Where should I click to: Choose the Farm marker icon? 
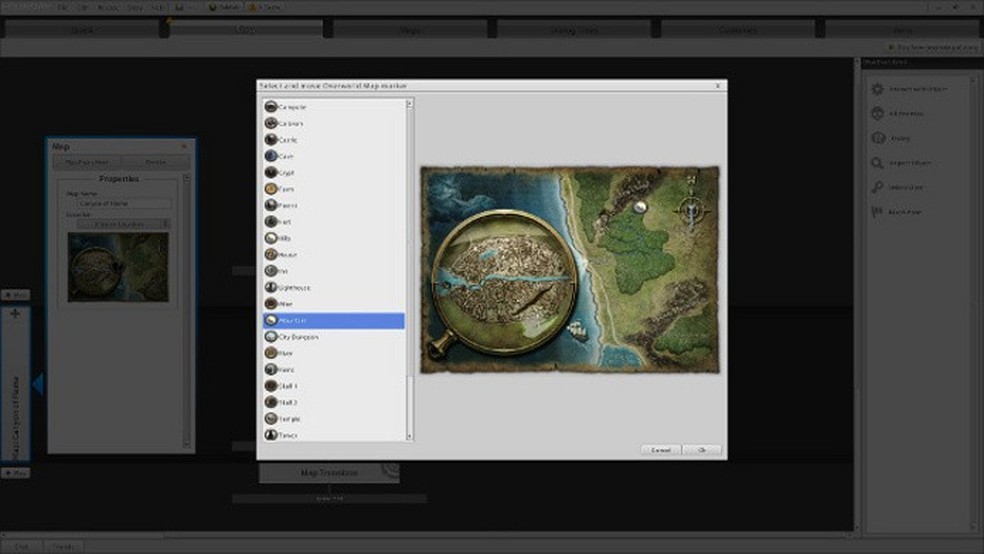pos(271,189)
